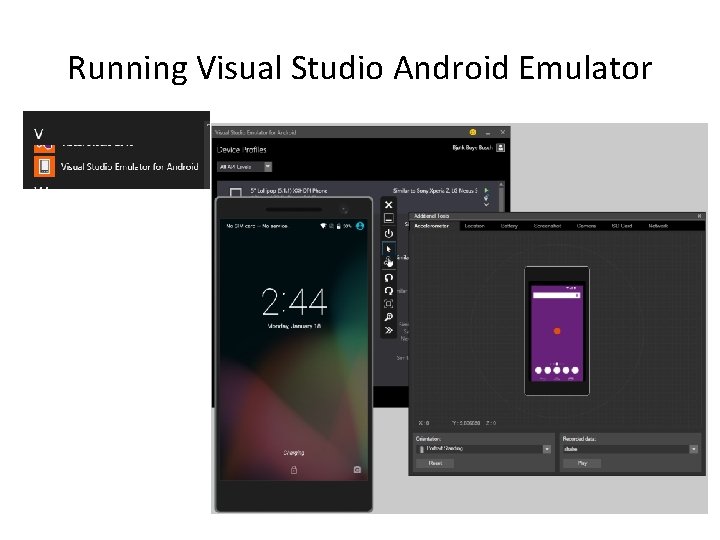The image size is (720, 540).
Task: Launch Visual Studio Emulator for Android tile
Action: (44, 166)
